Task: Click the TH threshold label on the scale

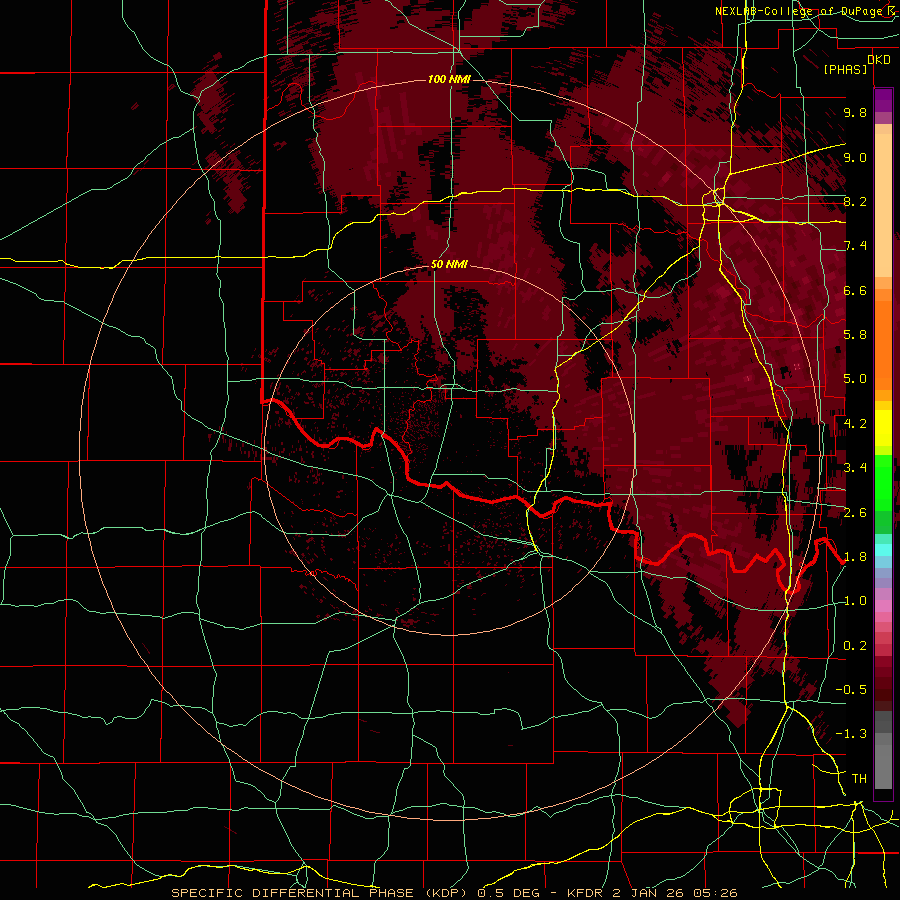Action: pyautogui.click(x=859, y=779)
